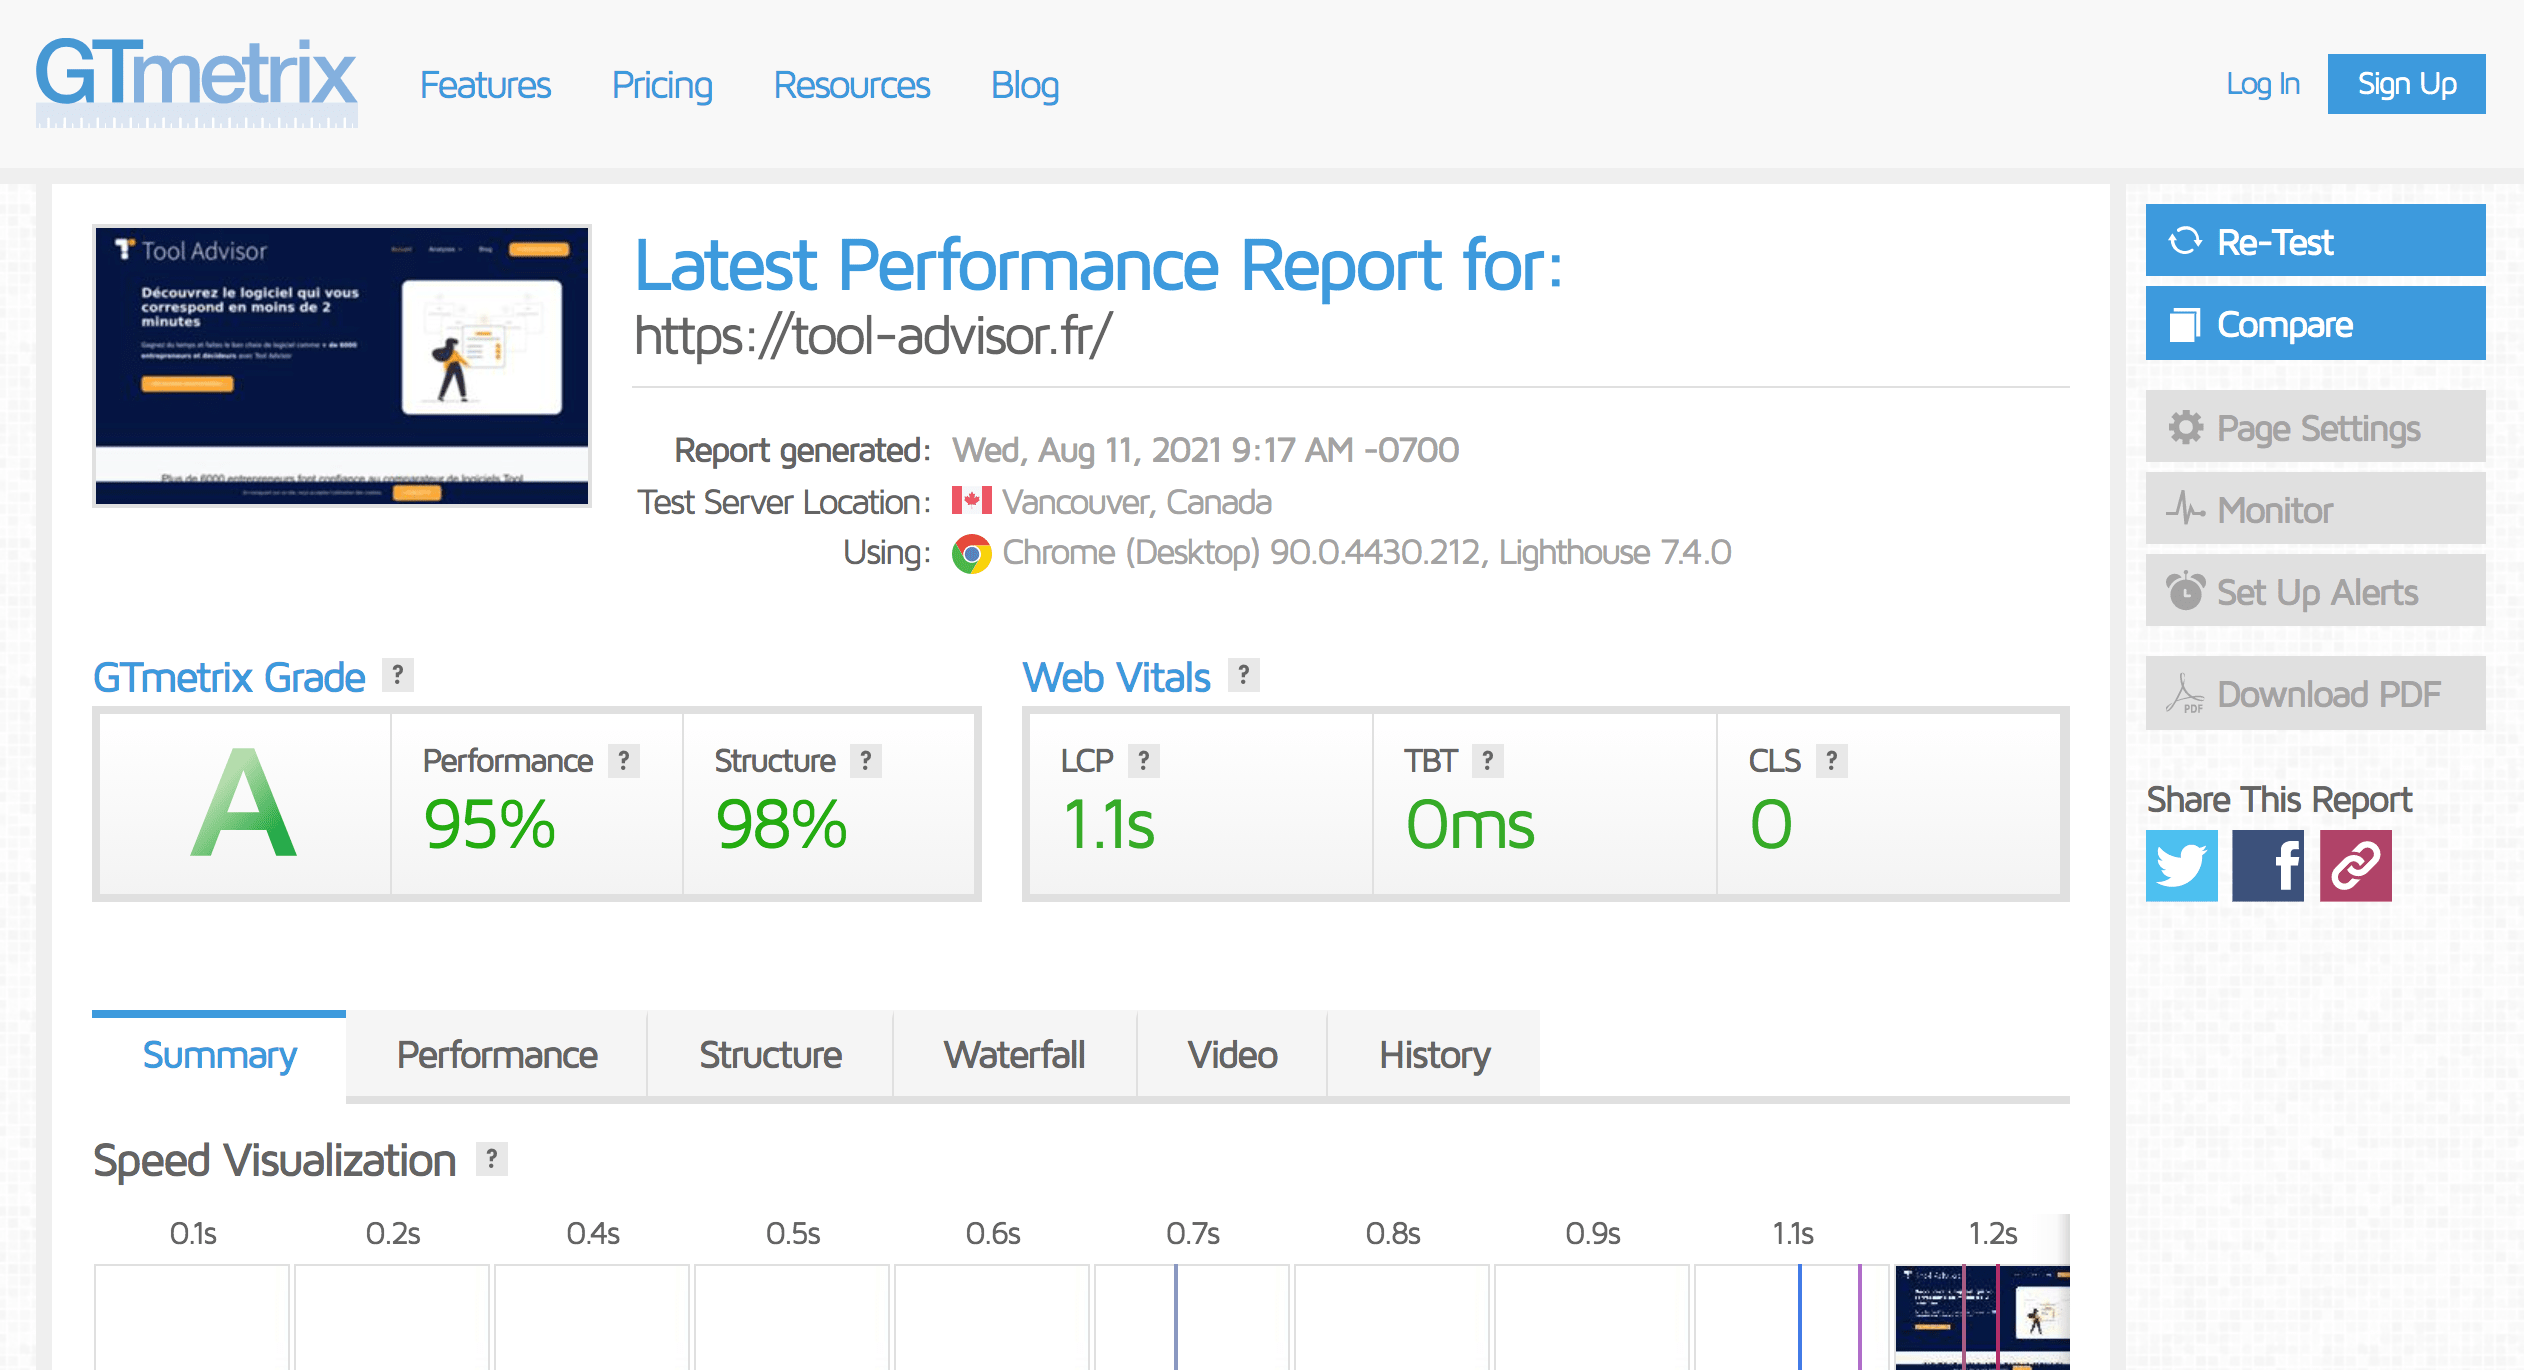Select the Video tab

(1232, 1055)
